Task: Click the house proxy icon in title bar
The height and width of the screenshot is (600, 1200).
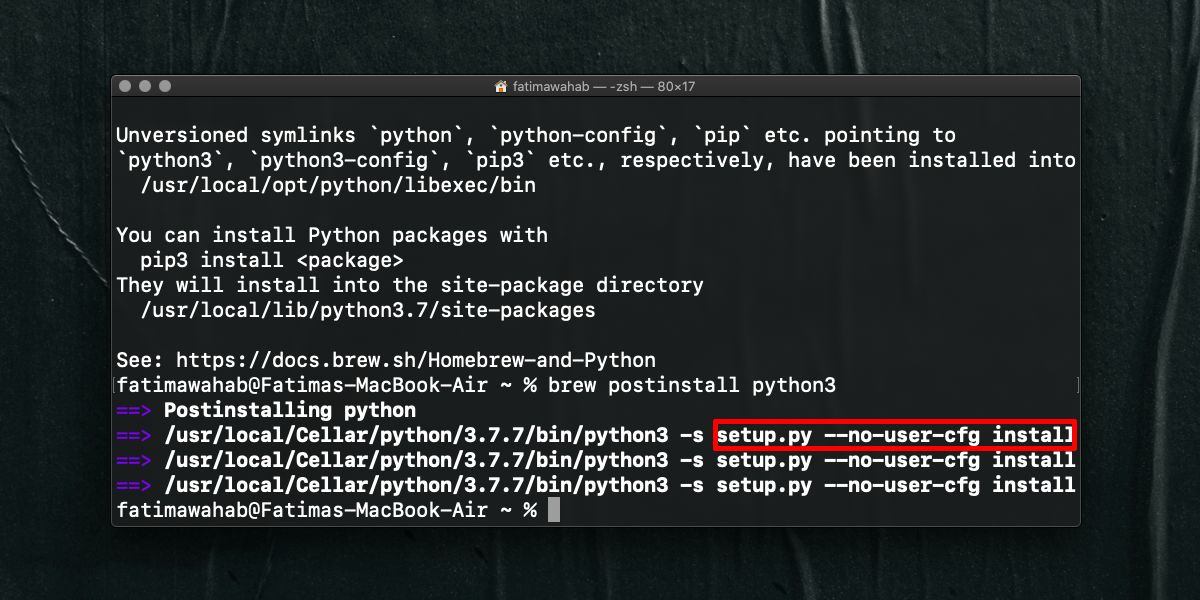Action: coord(499,86)
